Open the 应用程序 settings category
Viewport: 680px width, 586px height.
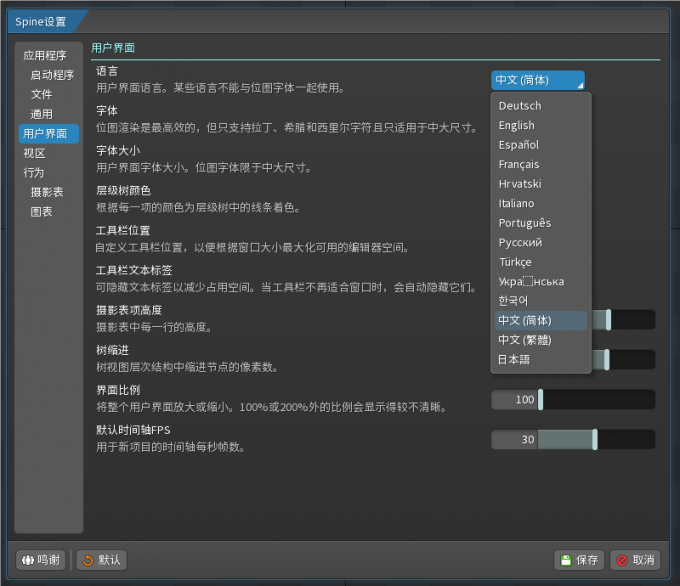[x=45, y=56]
